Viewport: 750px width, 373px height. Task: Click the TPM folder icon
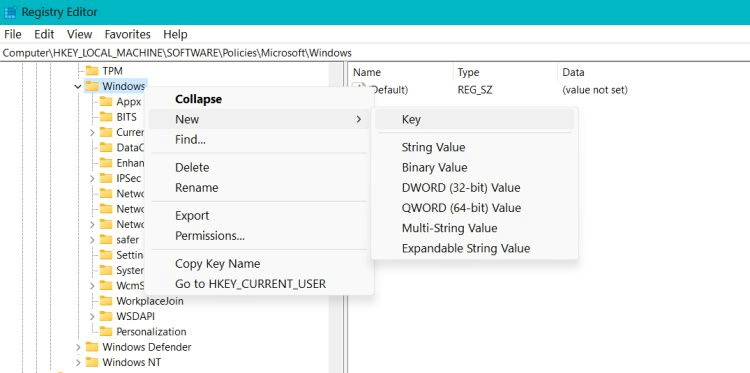coord(92,71)
